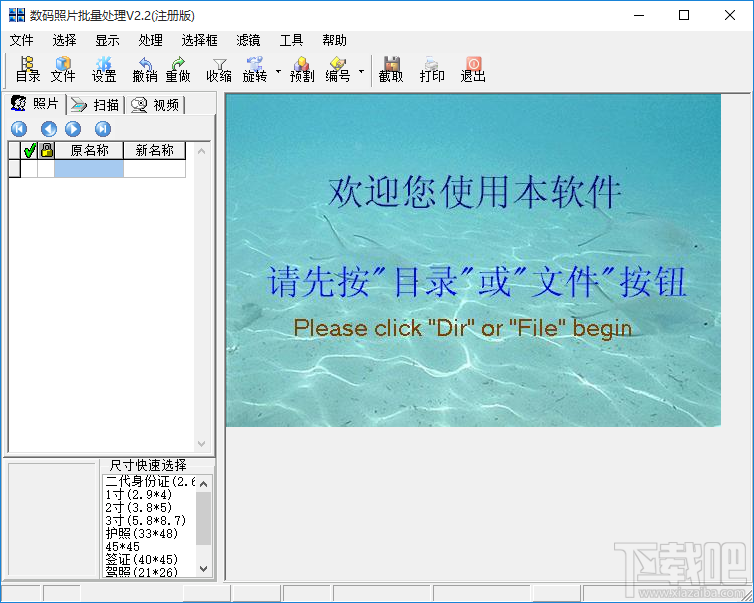Click the 目录 directory toolbar icon
The height and width of the screenshot is (603, 754).
27,69
